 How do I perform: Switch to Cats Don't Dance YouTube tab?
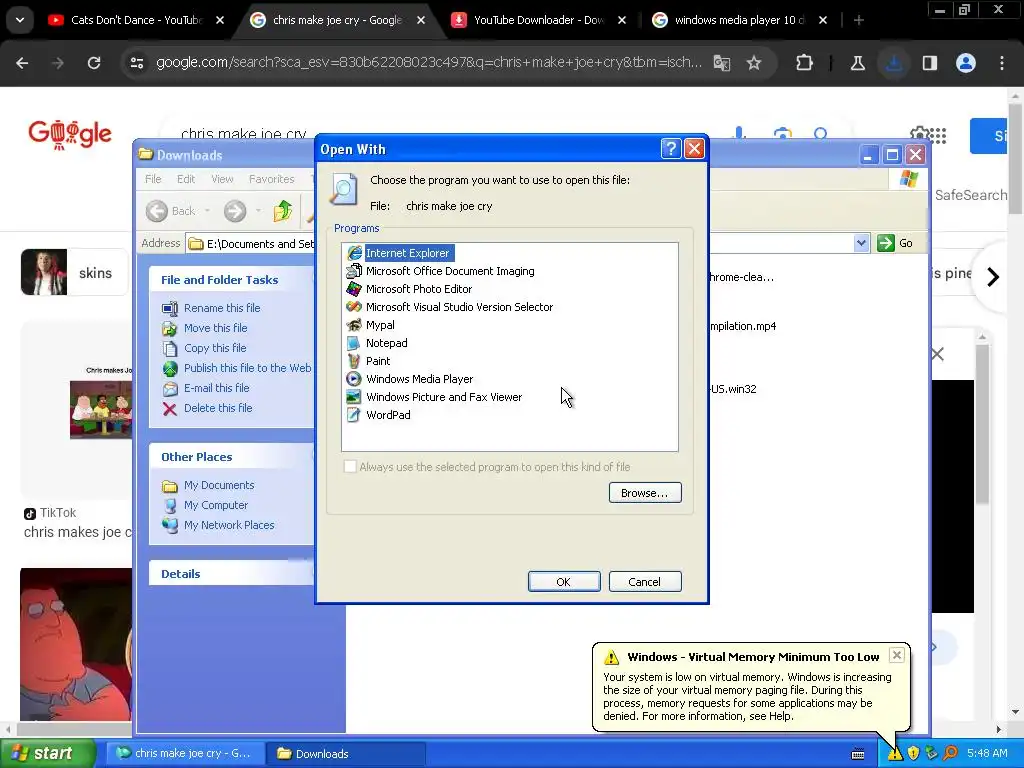[x=136, y=20]
